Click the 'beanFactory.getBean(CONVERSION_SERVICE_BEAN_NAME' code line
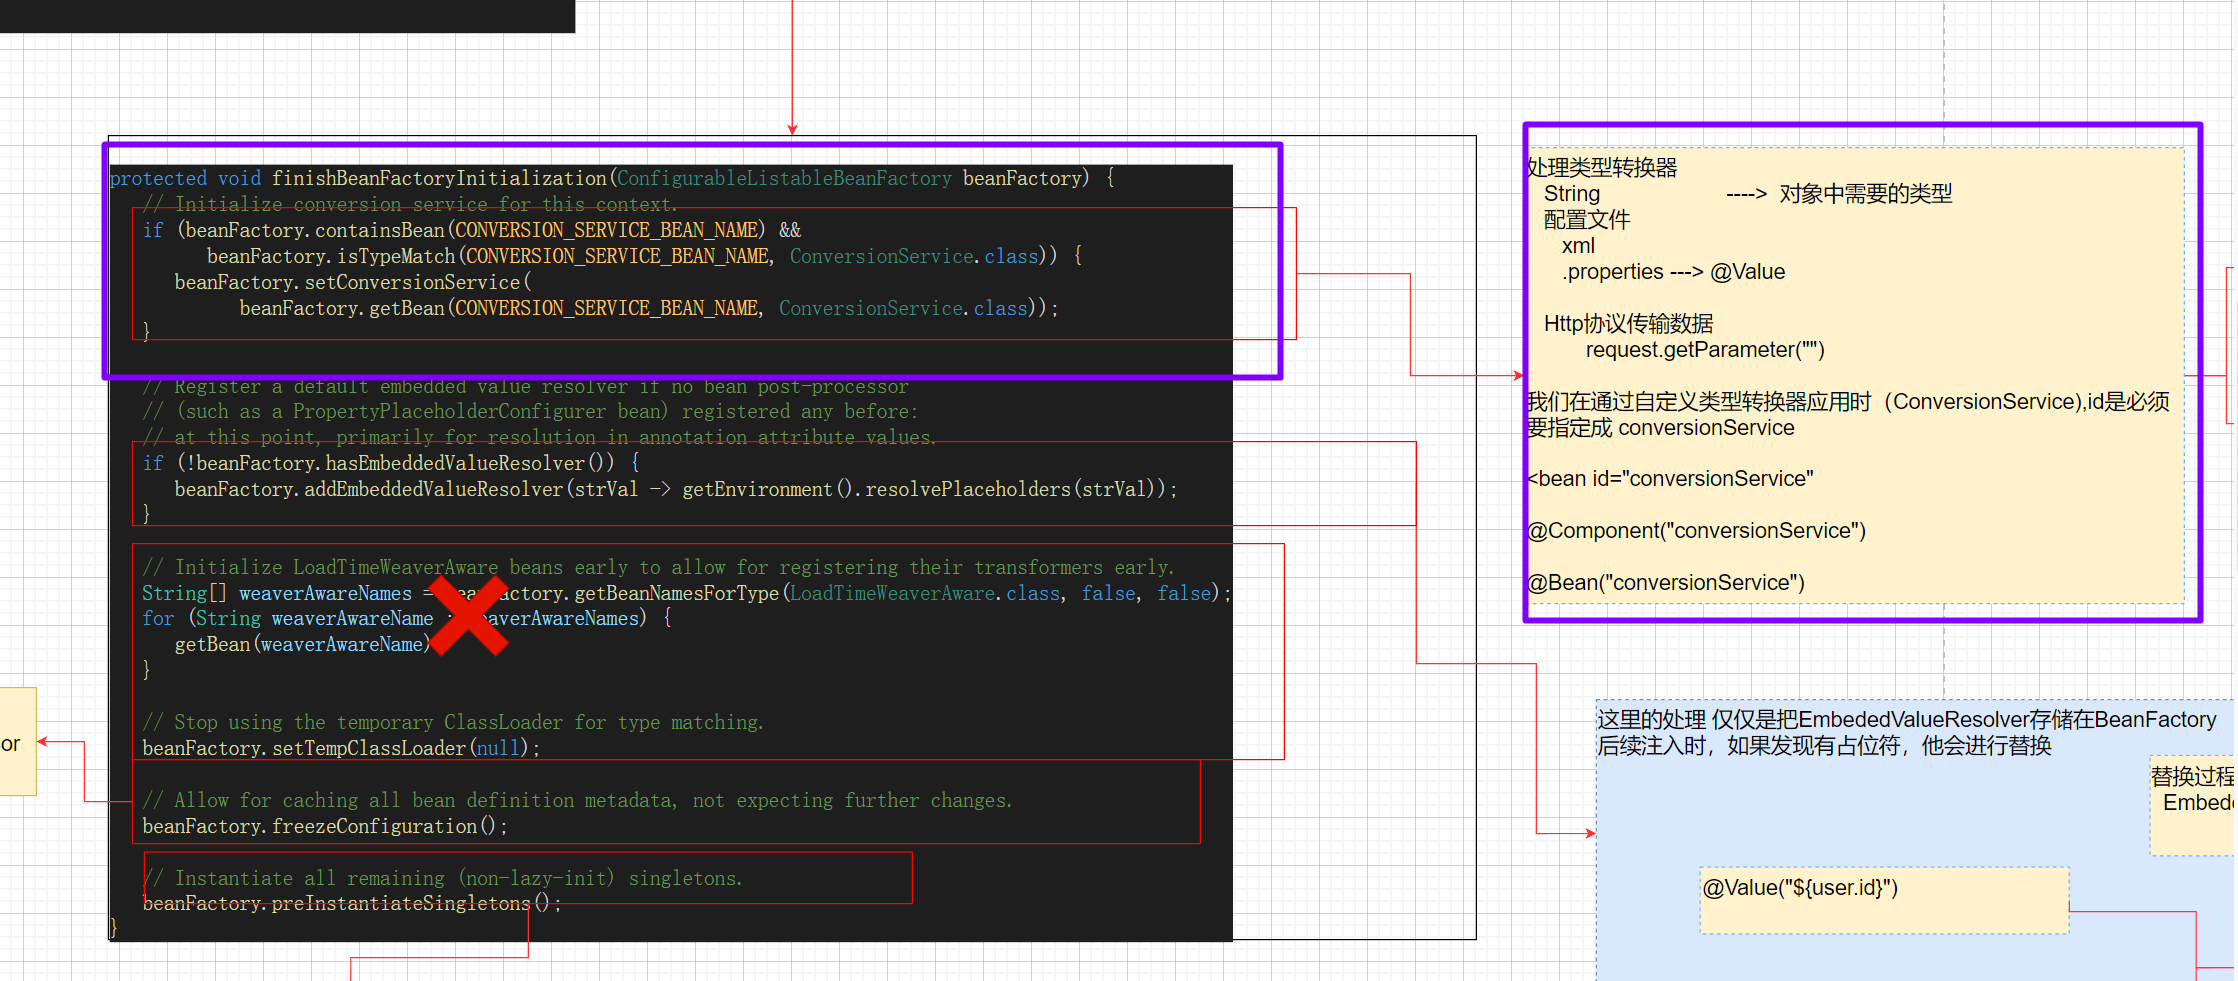Viewport: 2238px width, 981px height. [649, 308]
